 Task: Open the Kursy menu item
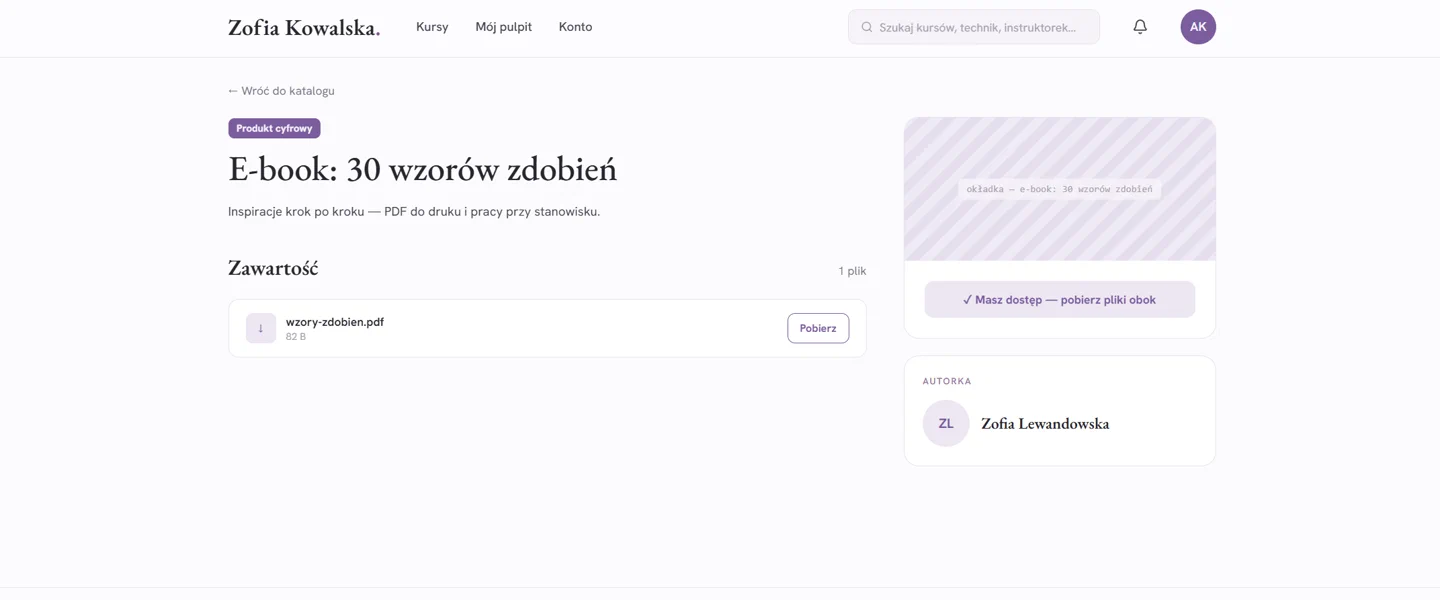tap(432, 27)
